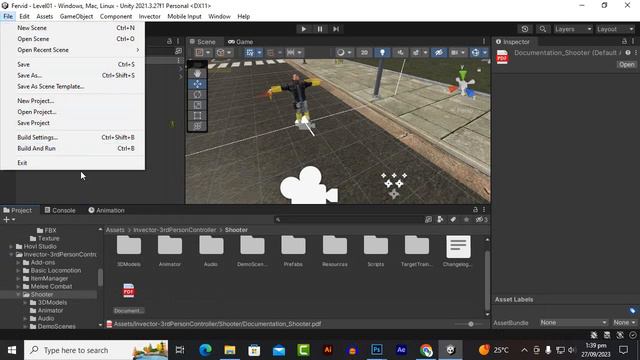Click the Step frame button
This screenshot has height=360, width=640.
(x=336, y=29)
